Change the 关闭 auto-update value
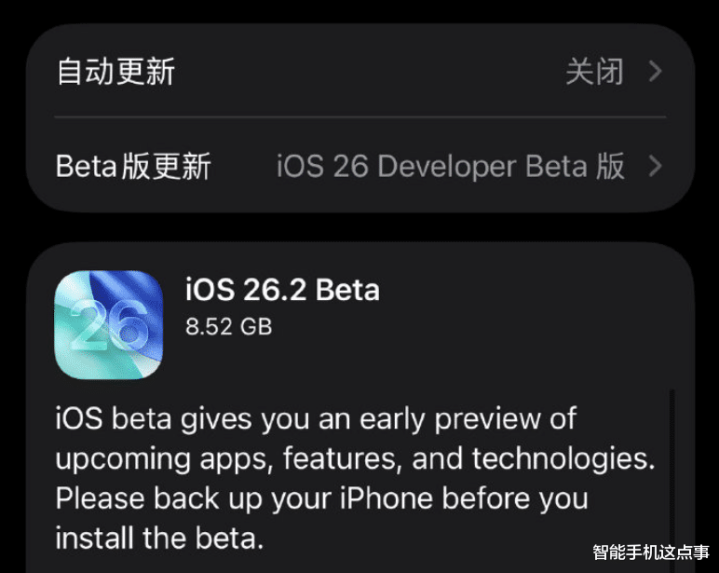 (x=594, y=72)
